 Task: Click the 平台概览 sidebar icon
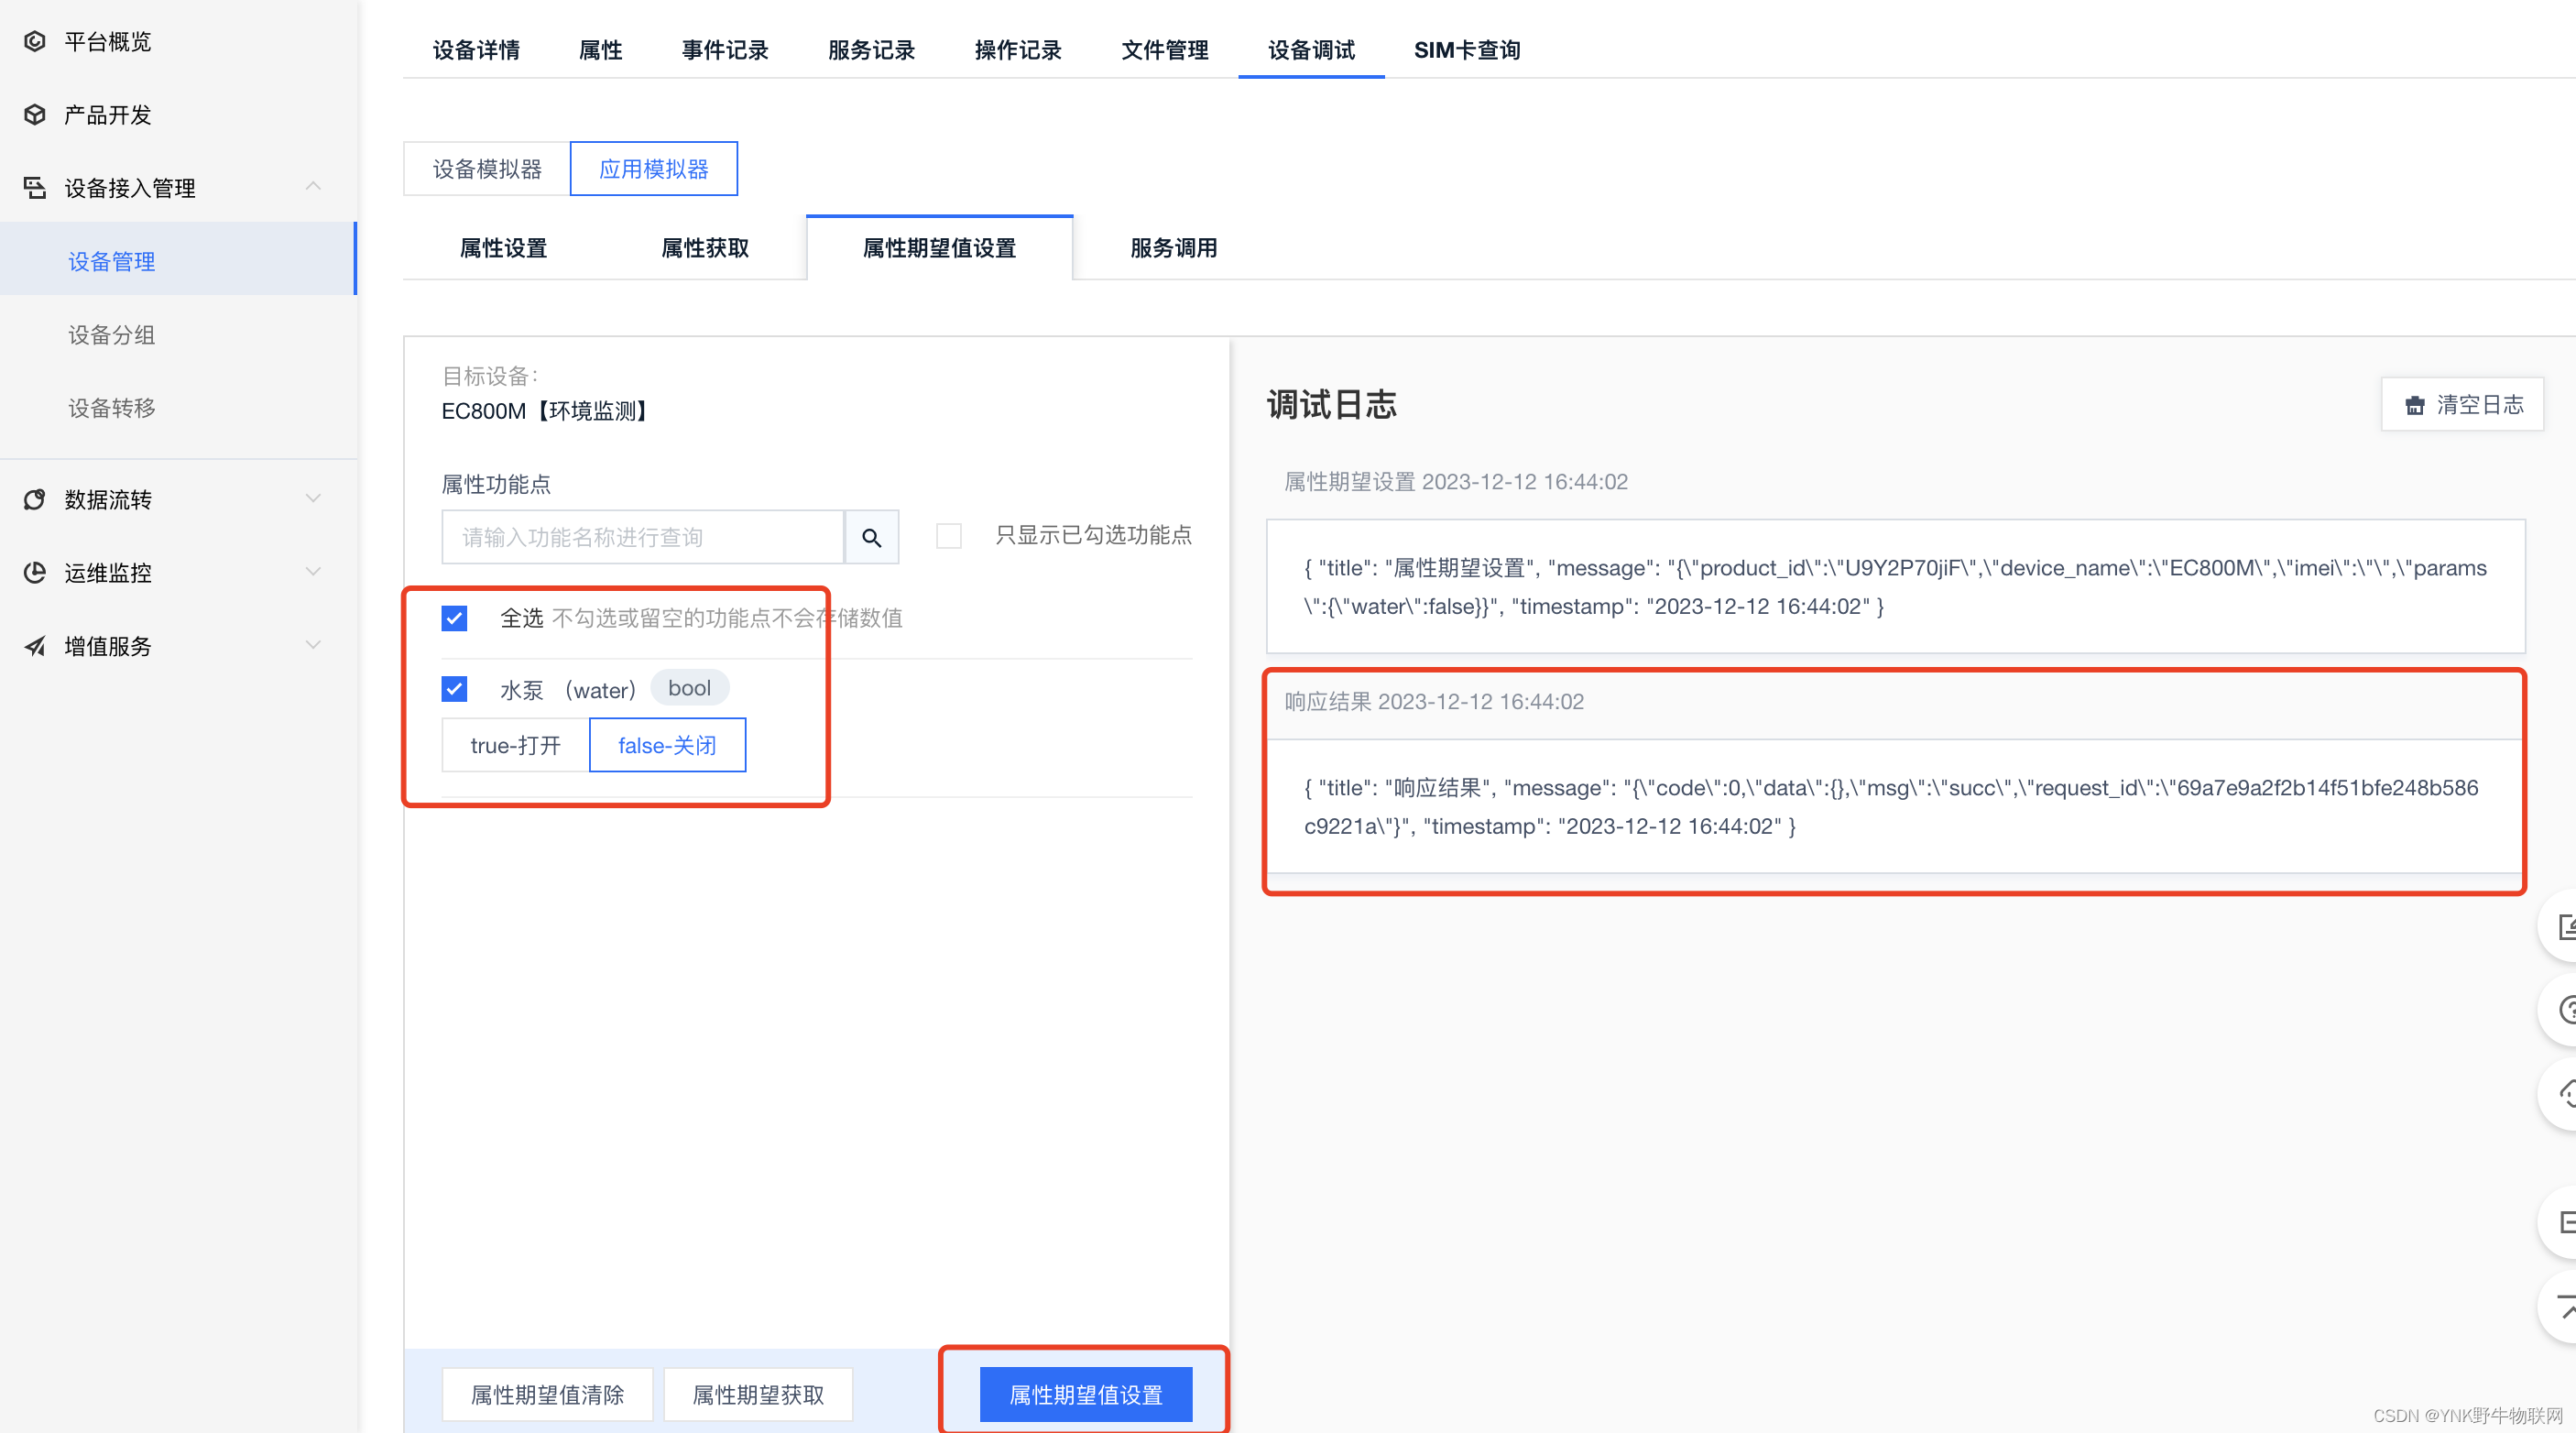[x=35, y=41]
